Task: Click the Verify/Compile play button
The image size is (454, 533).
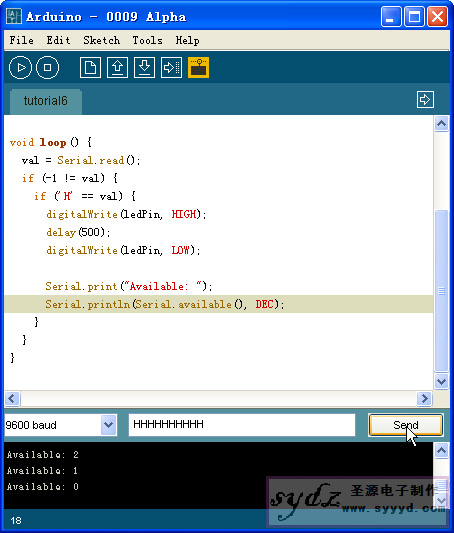Action: tap(20, 67)
